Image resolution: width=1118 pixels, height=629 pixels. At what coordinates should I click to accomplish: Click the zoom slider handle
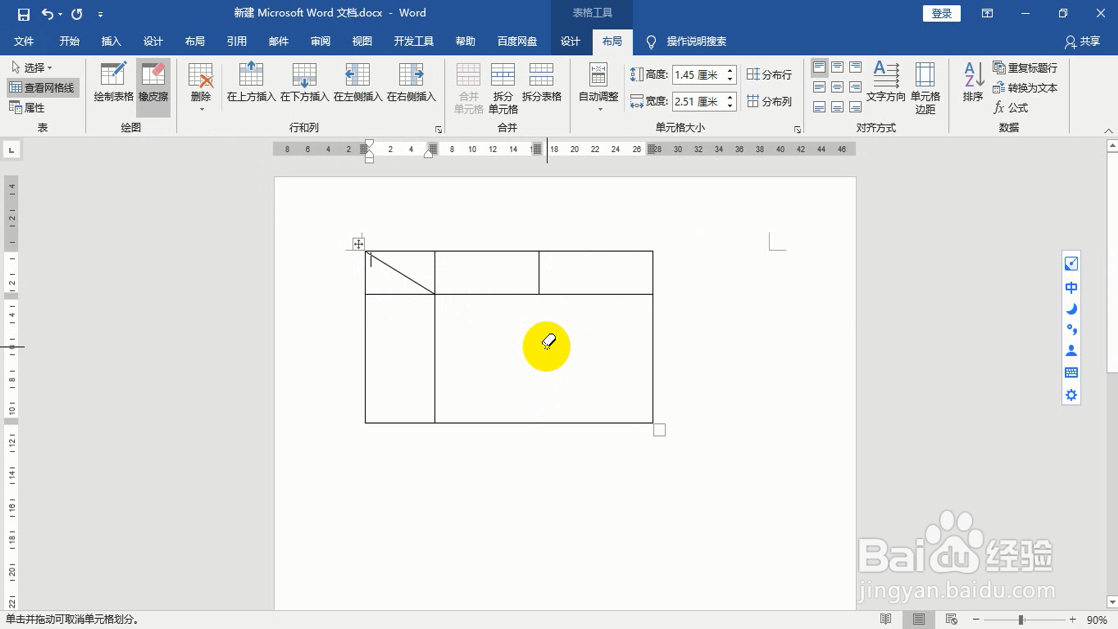(1021, 619)
